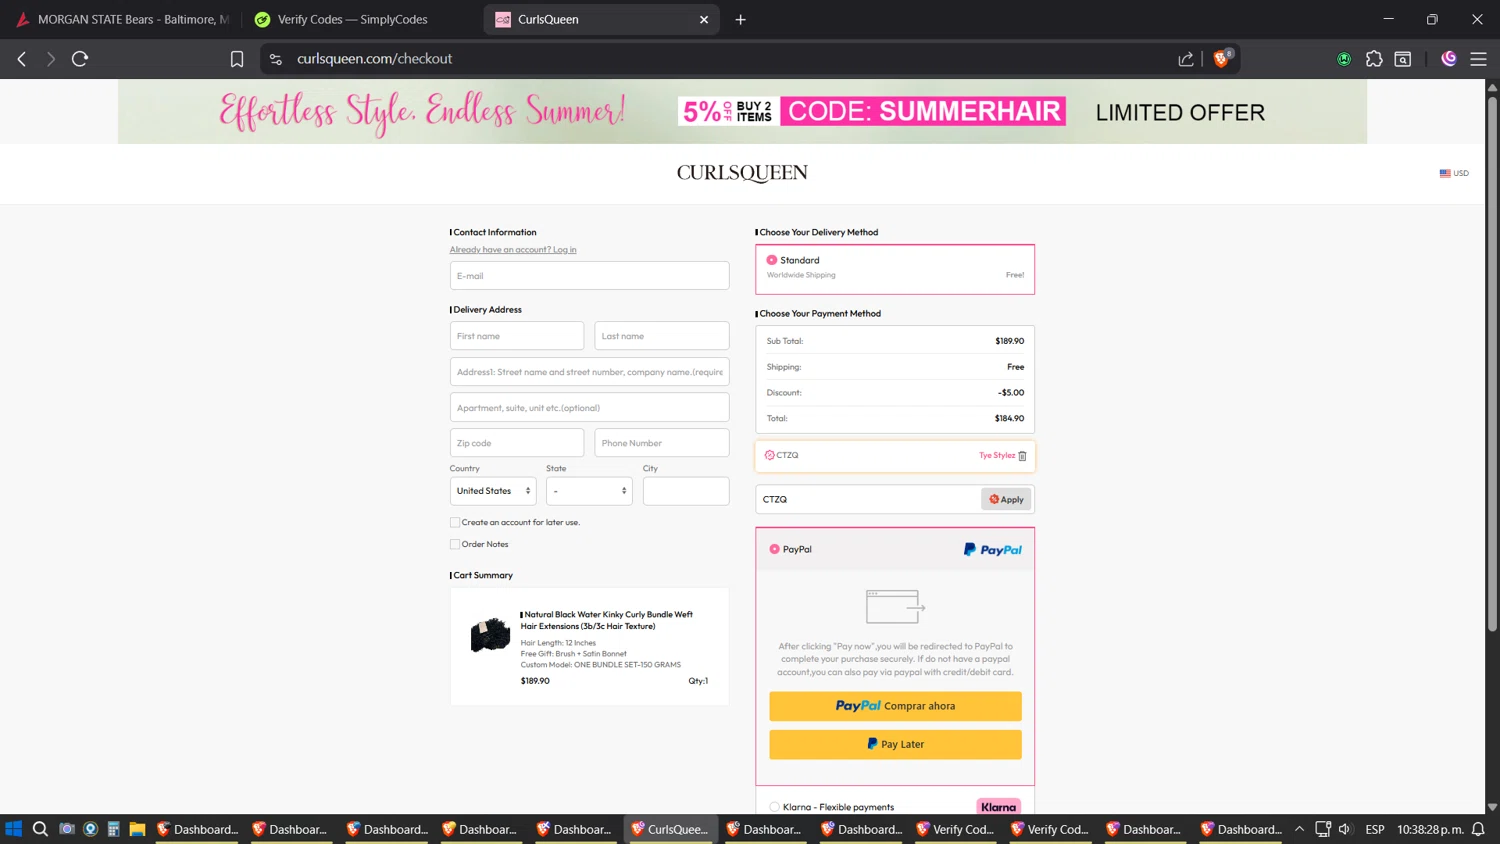Image resolution: width=1500 pixels, height=844 pixels.
Task: Select Klarna - Flexible payments option
Action: (x=774, y=807)
